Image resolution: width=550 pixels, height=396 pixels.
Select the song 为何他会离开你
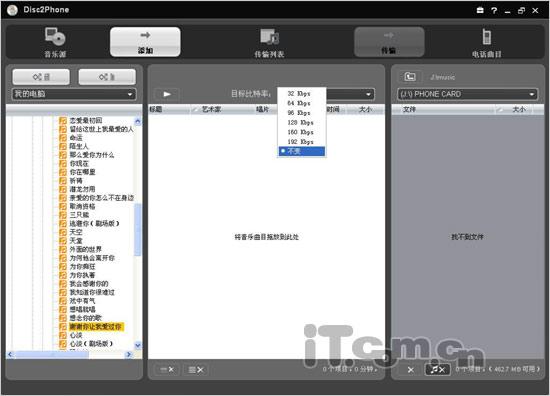click(x=92, y=258)
